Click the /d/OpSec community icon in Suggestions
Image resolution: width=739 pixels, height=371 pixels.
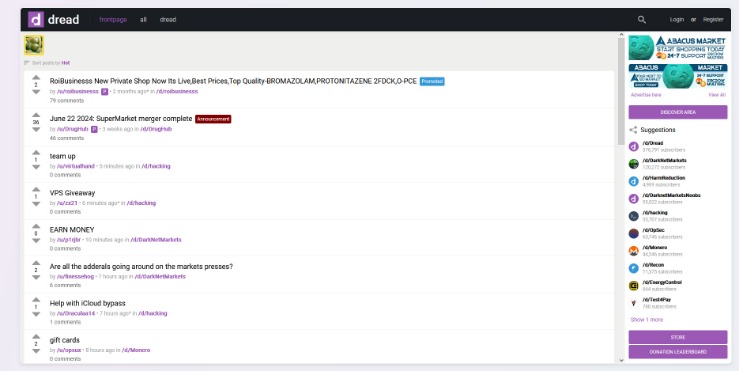click(633, 233)
